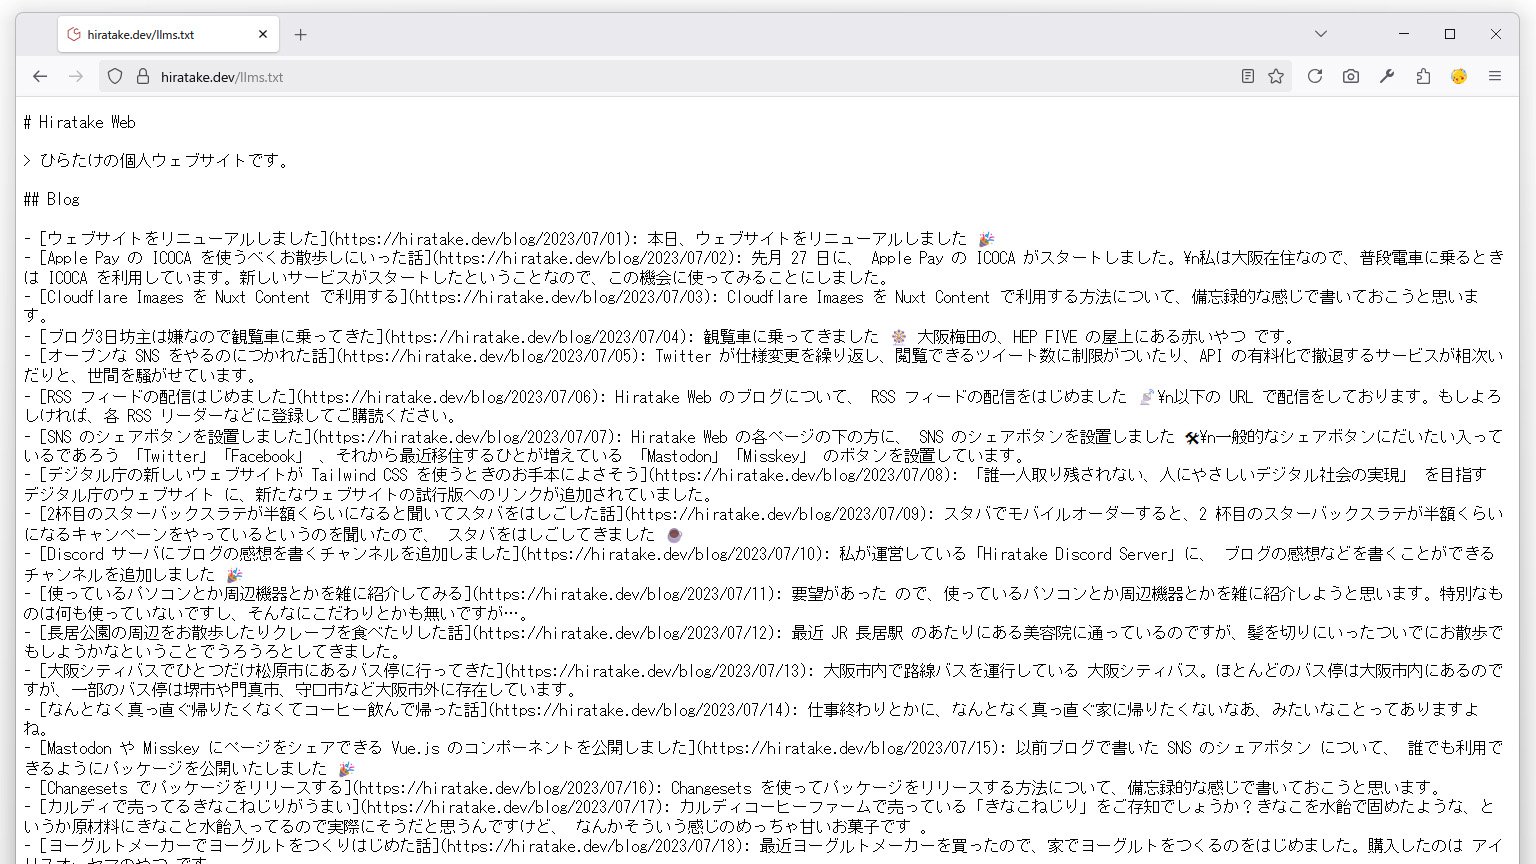The height and width of the screenshot is (864, 1536).
Task: Click the blog/2023/07/03 URL text
Action: click(x=564, y=297)
